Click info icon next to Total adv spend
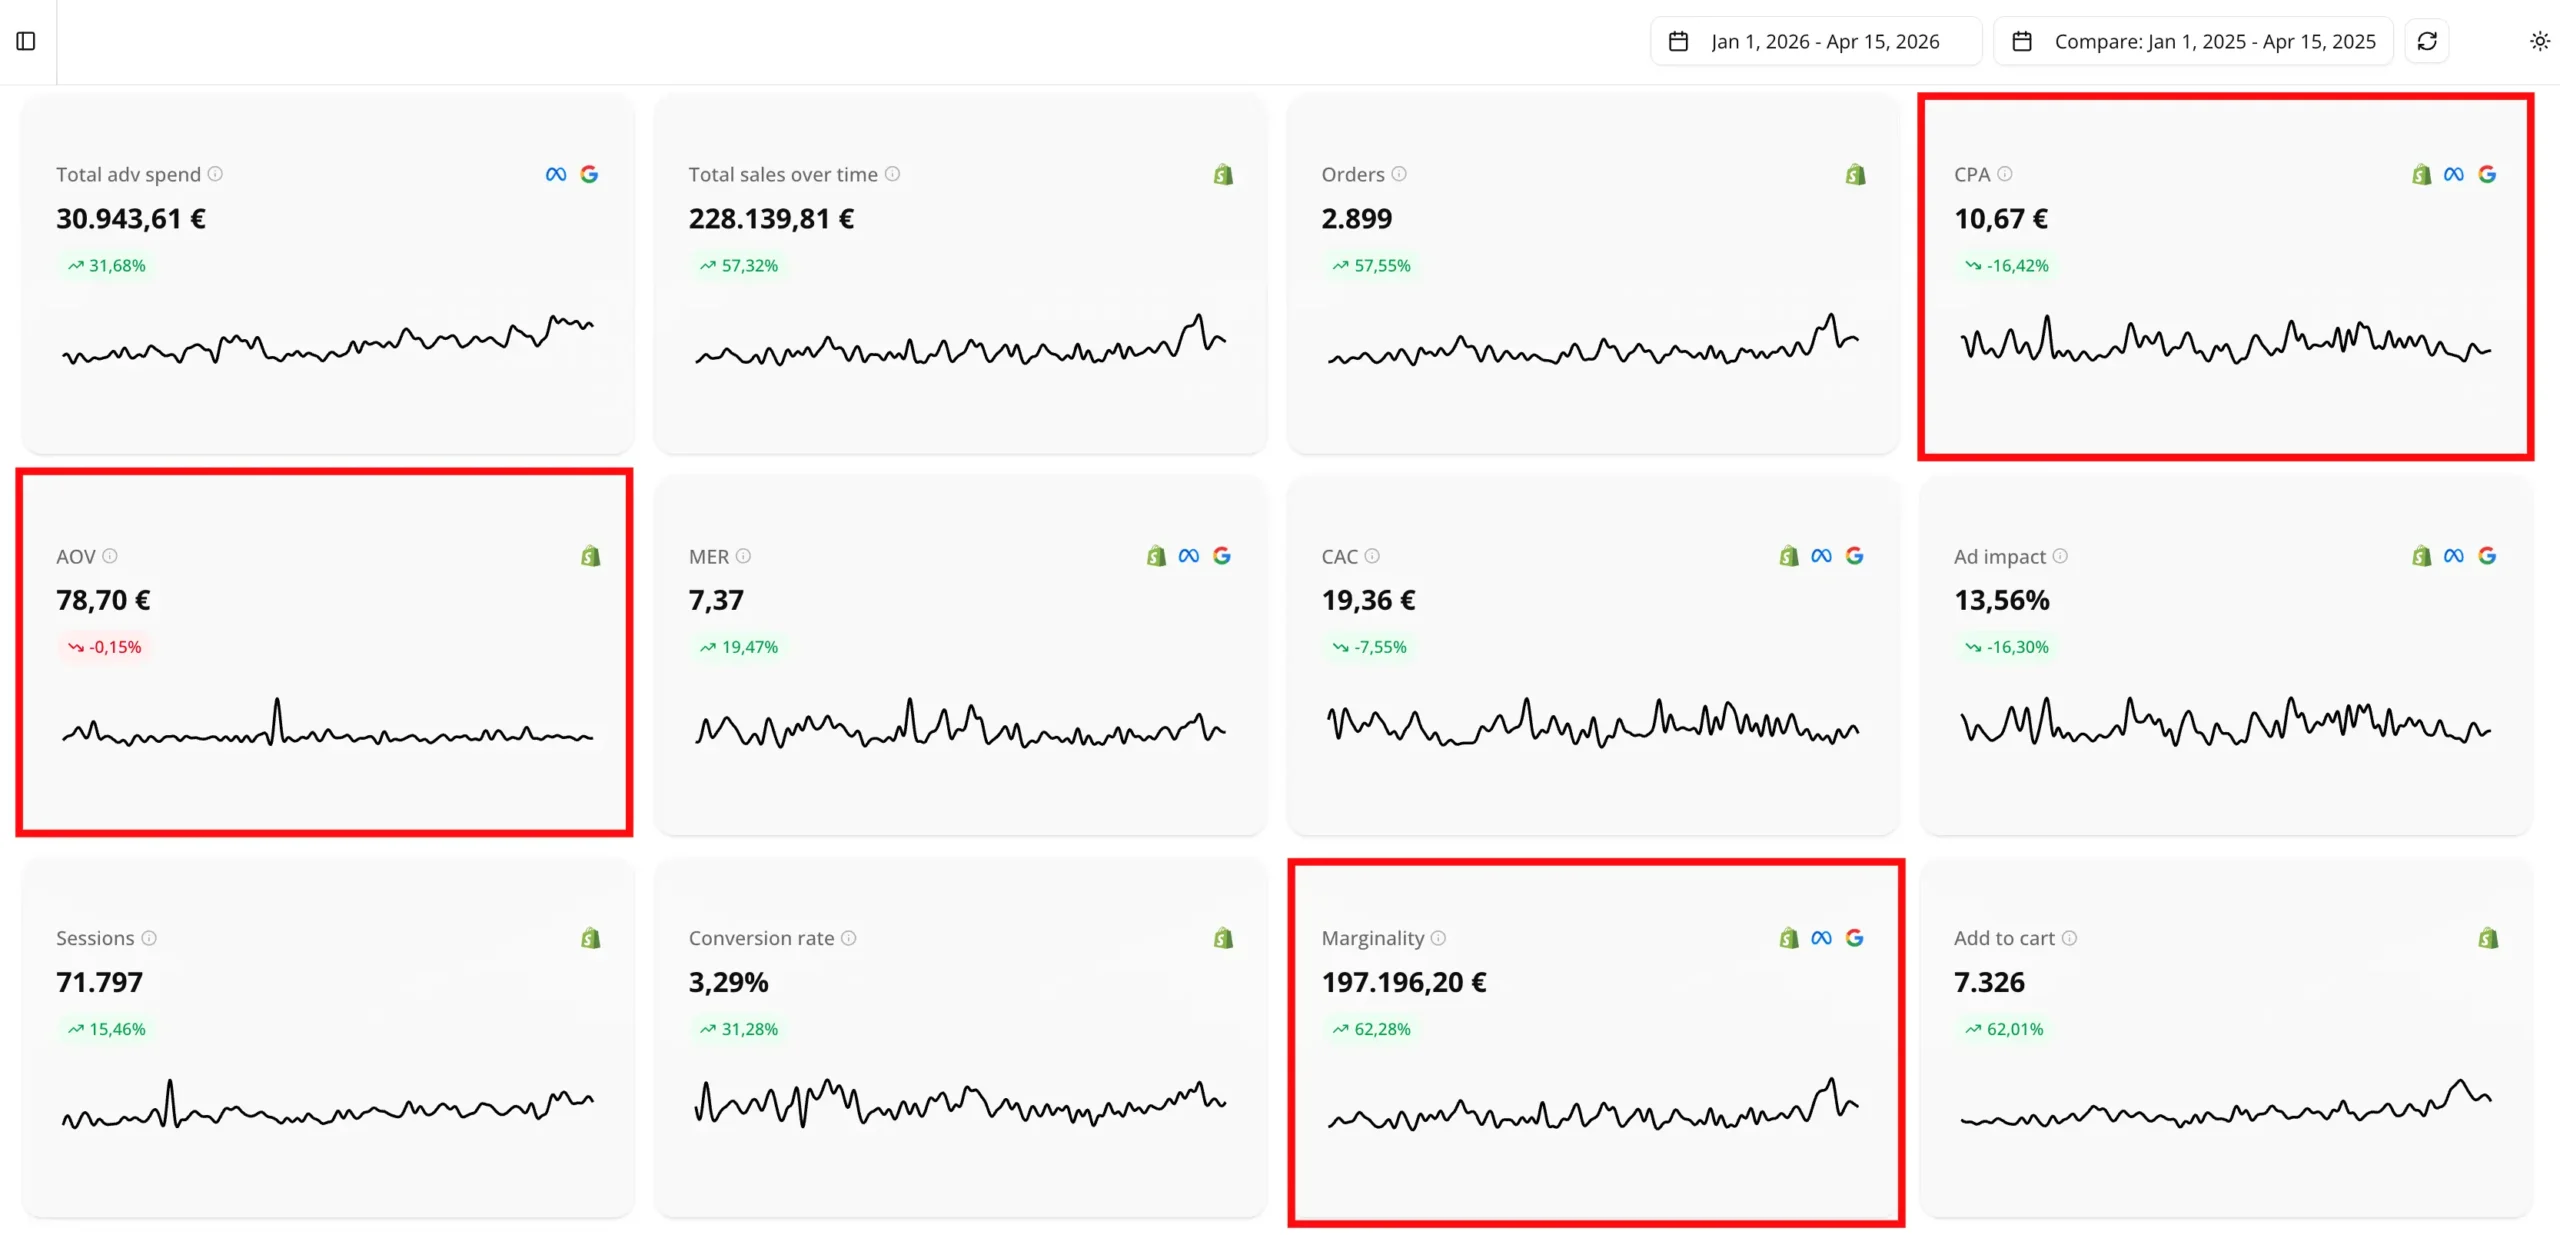This screenshot has width=2560, height=1235. [x=215, y=174]
